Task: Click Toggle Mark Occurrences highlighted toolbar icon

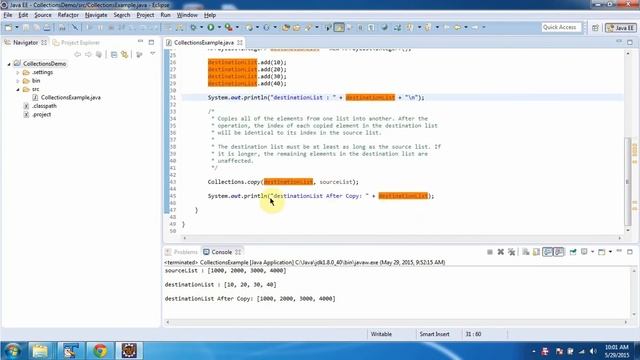Action: point(339,27)
